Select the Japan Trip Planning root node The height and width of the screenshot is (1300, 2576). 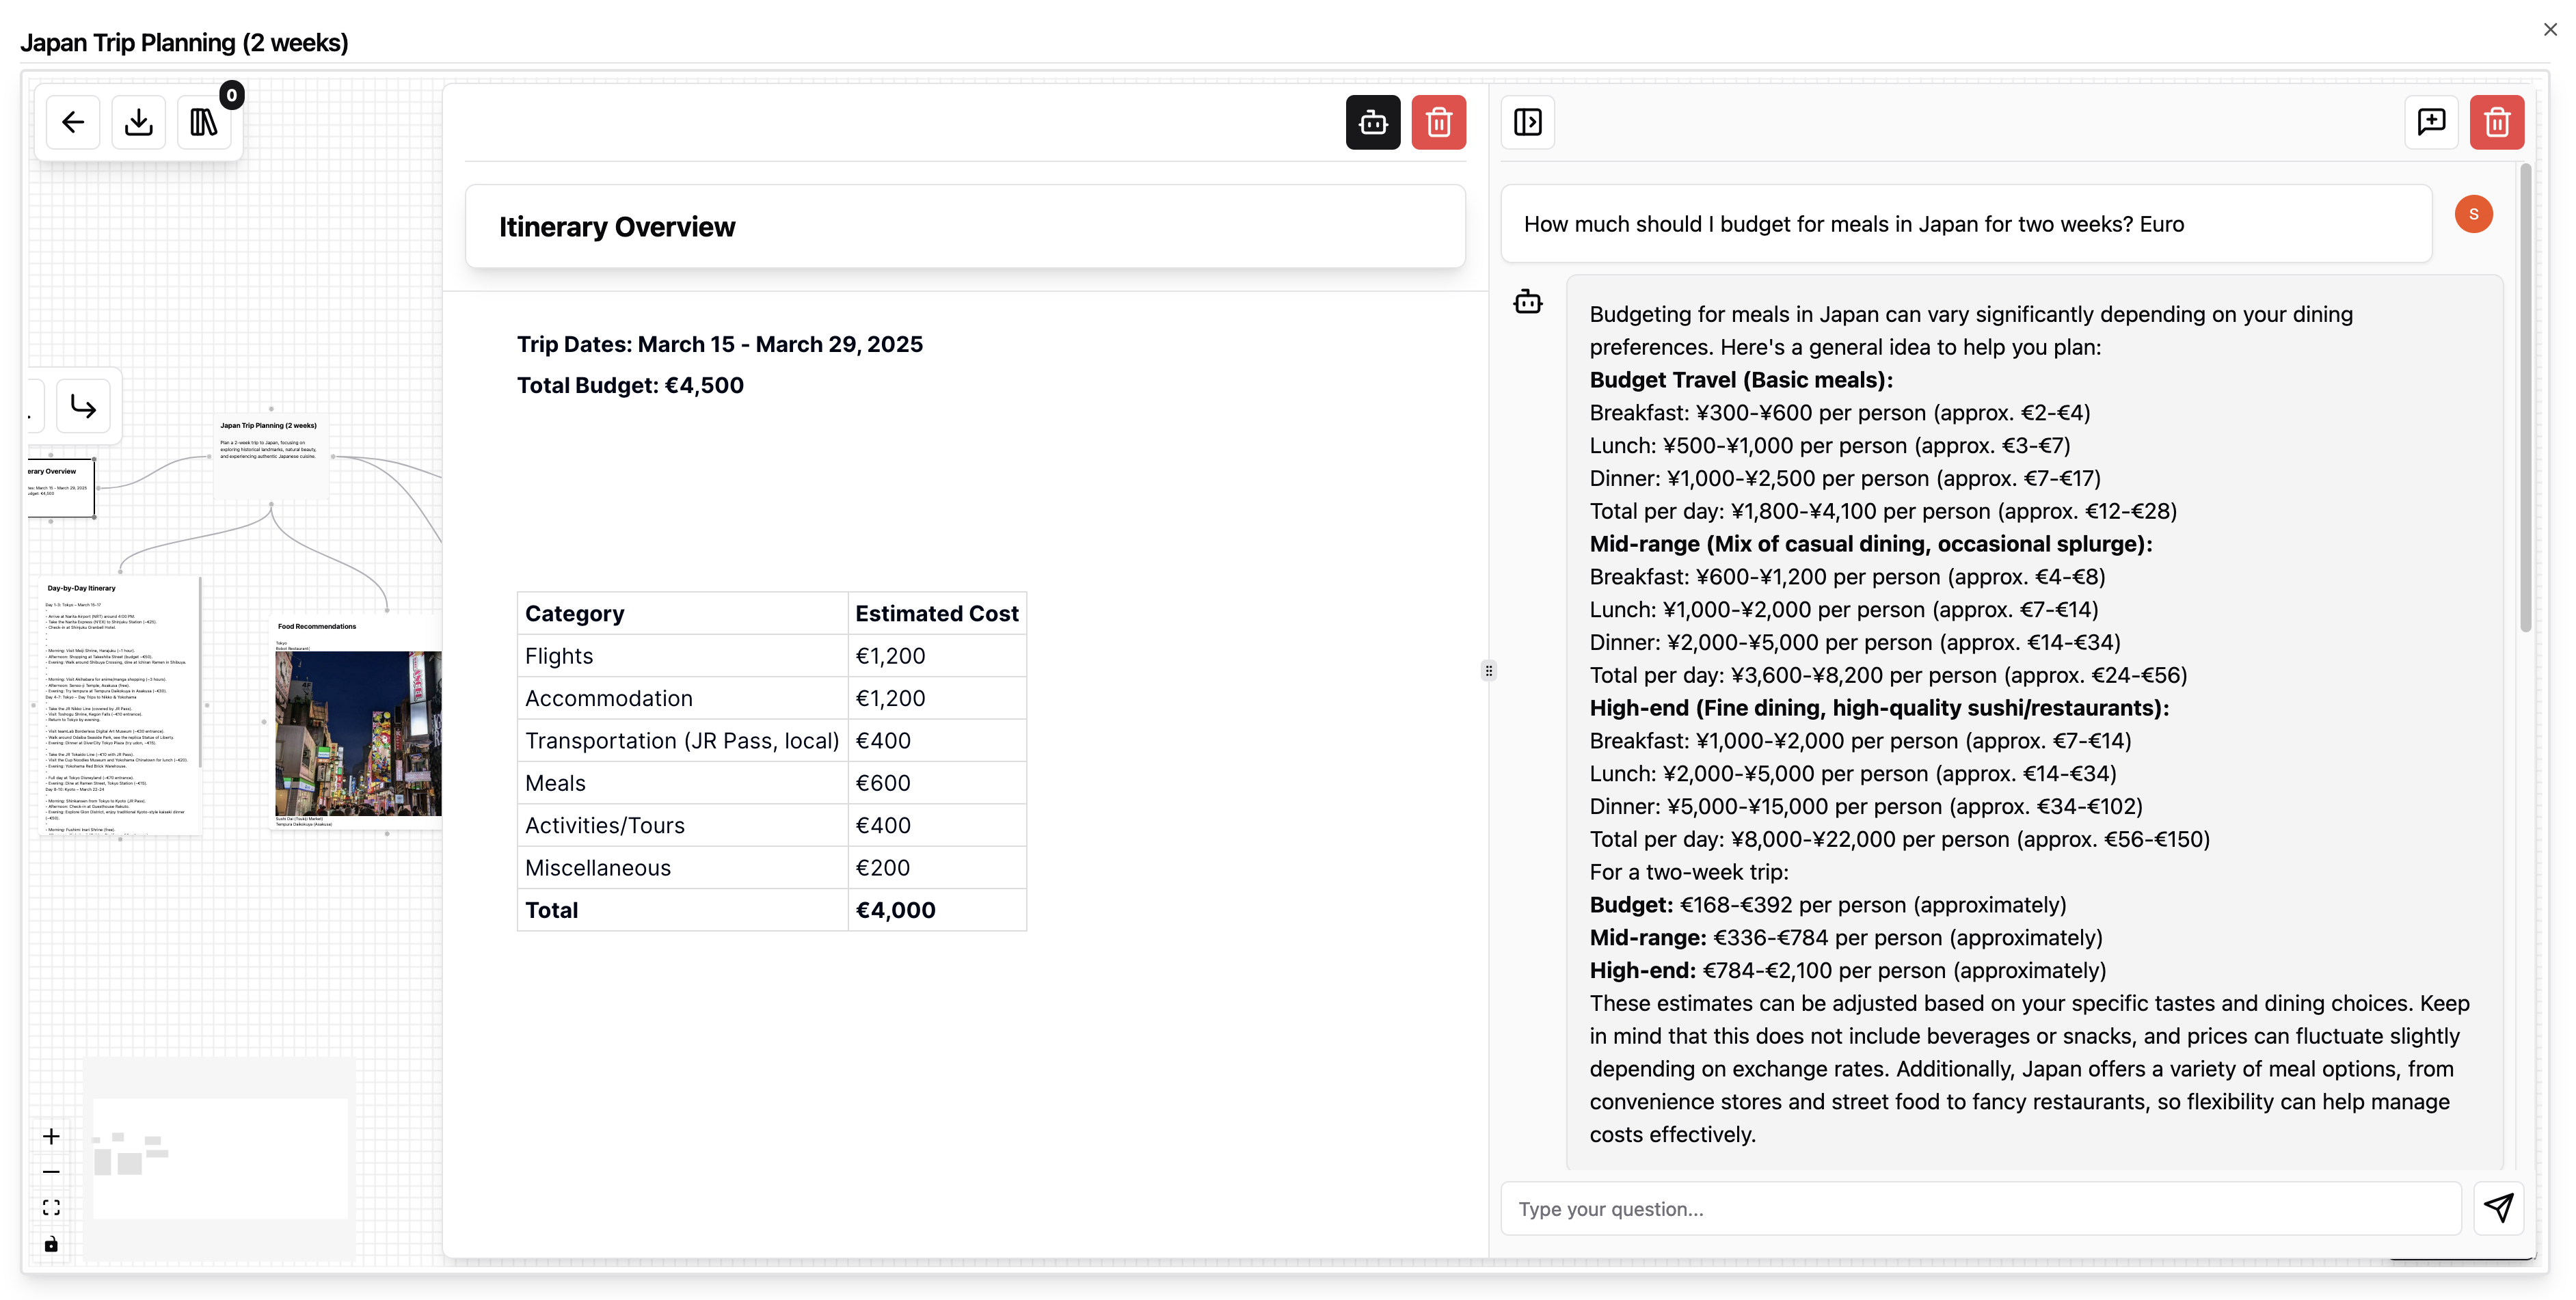point(271,455)
